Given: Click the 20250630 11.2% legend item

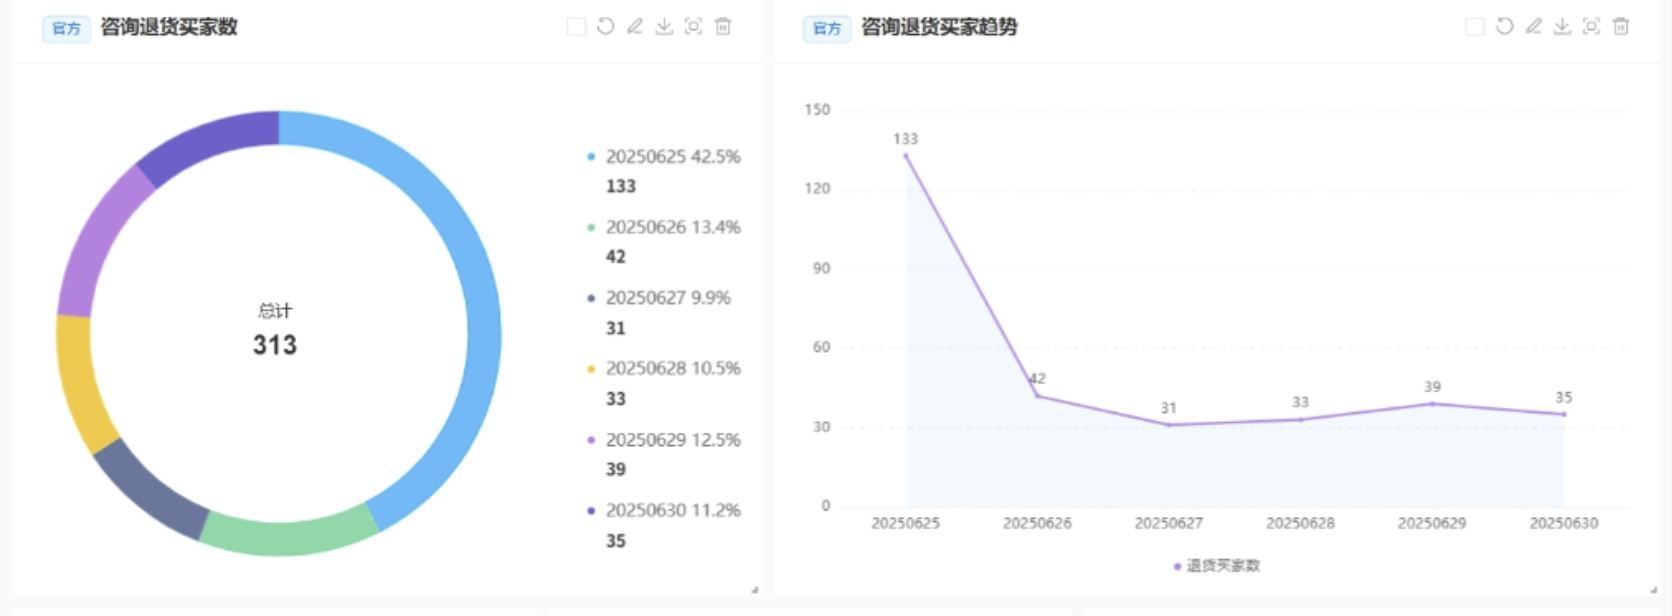Looking at the screenshot, I should (x=672, y=511).
